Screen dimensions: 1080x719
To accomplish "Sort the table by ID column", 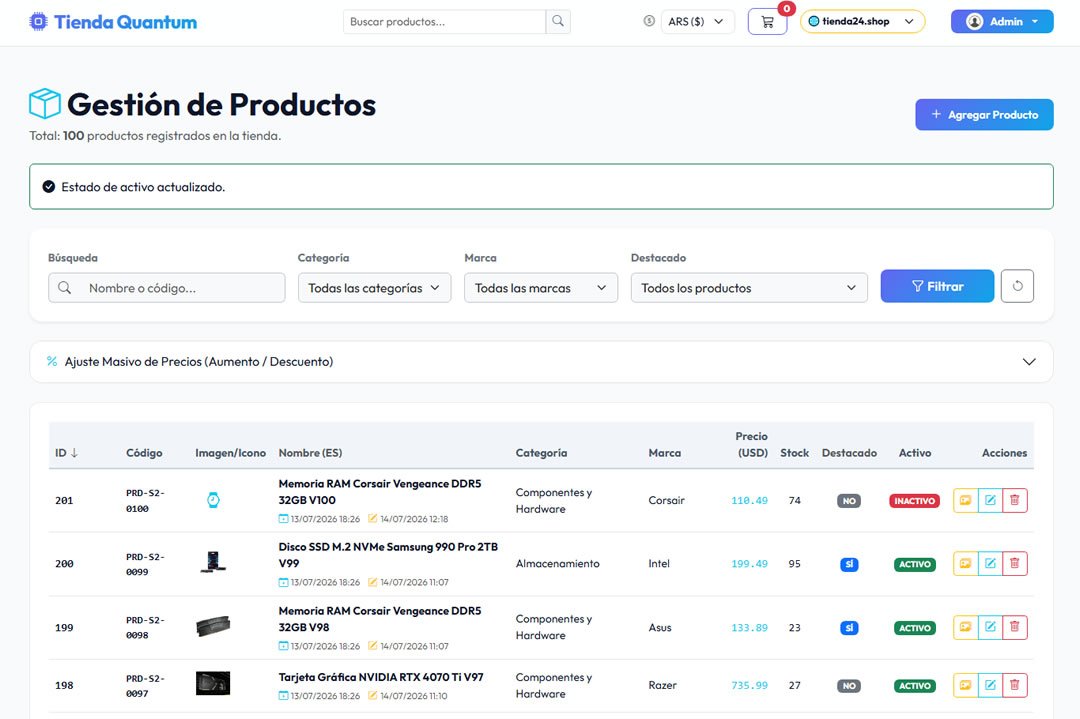I will (66, 452).
